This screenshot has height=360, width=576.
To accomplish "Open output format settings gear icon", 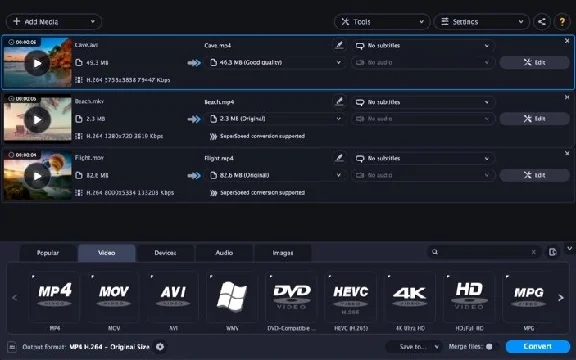I will (x=160, y=346).
